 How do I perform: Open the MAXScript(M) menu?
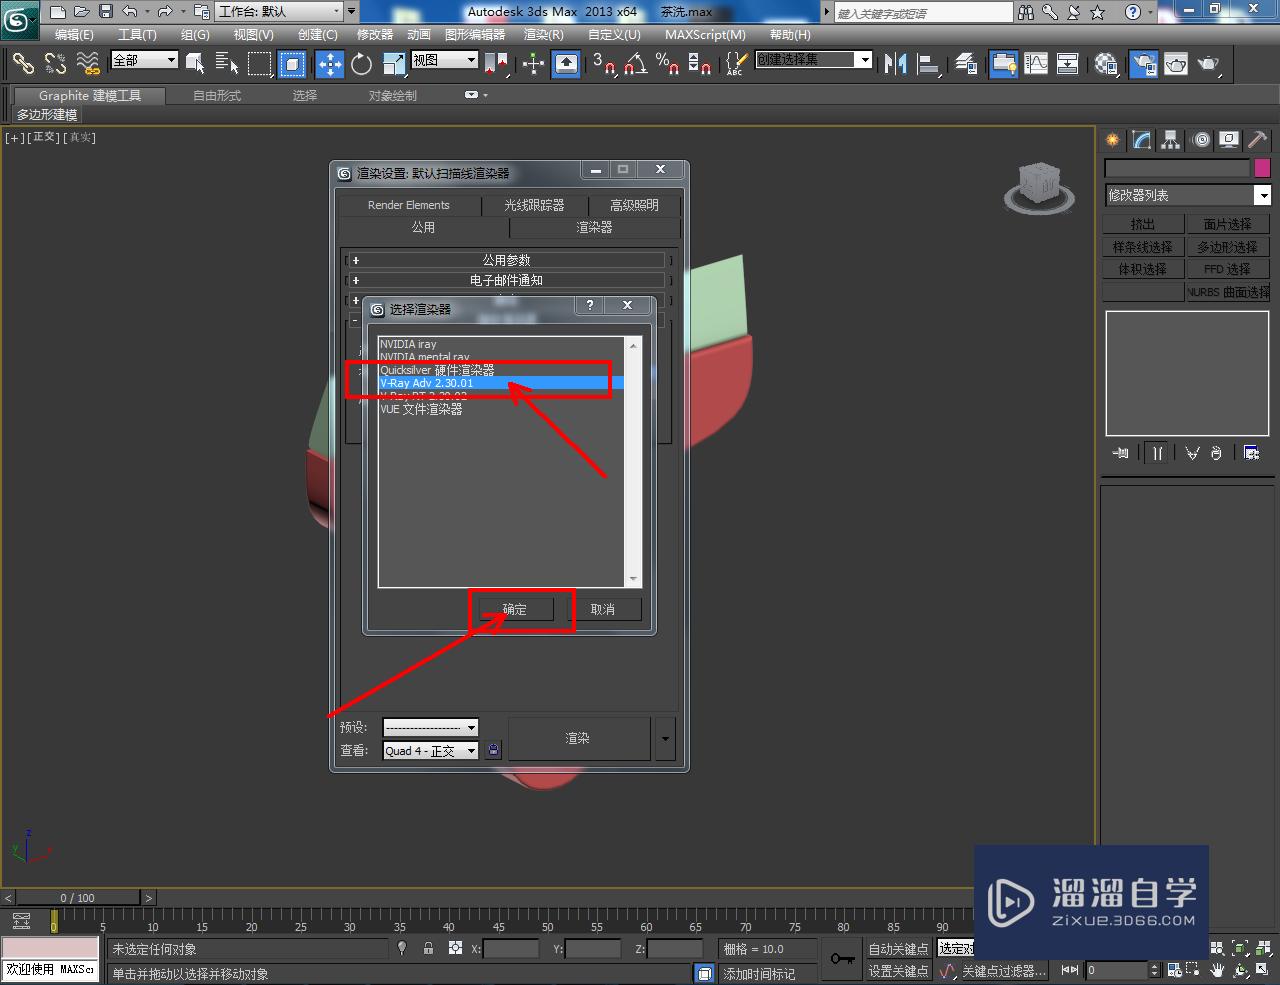705,35
